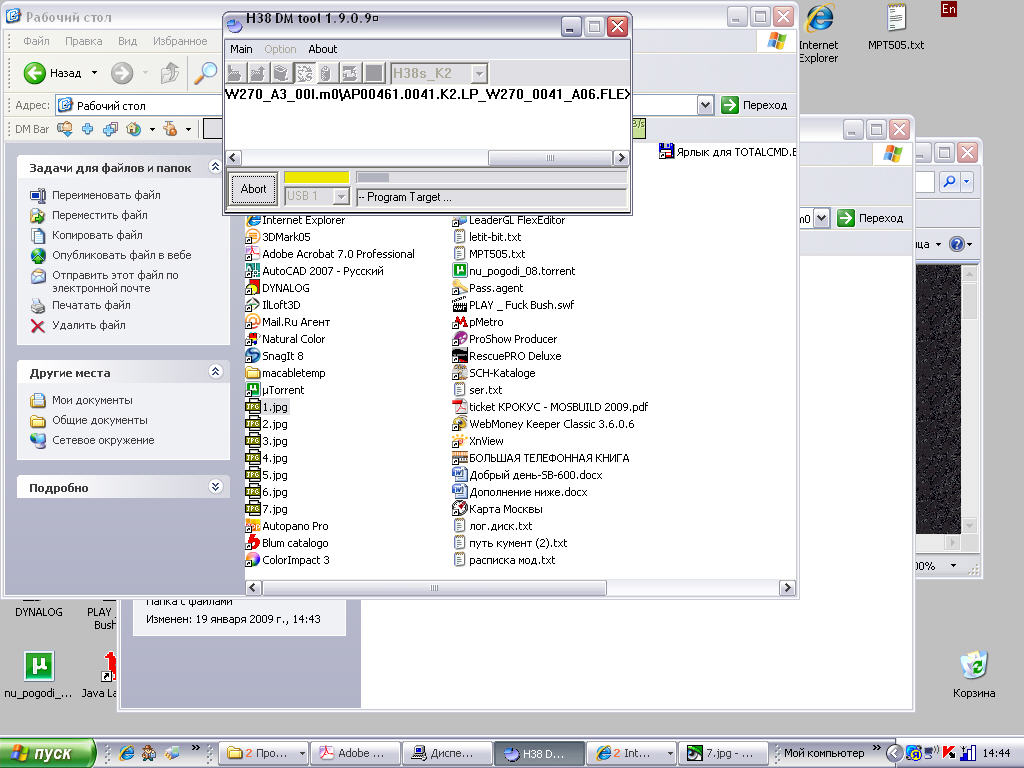Select the Mail.Ru Агент shortcut icon
Image resolution: width=1024 pixels, height=768 pixels.
[252, 322]
